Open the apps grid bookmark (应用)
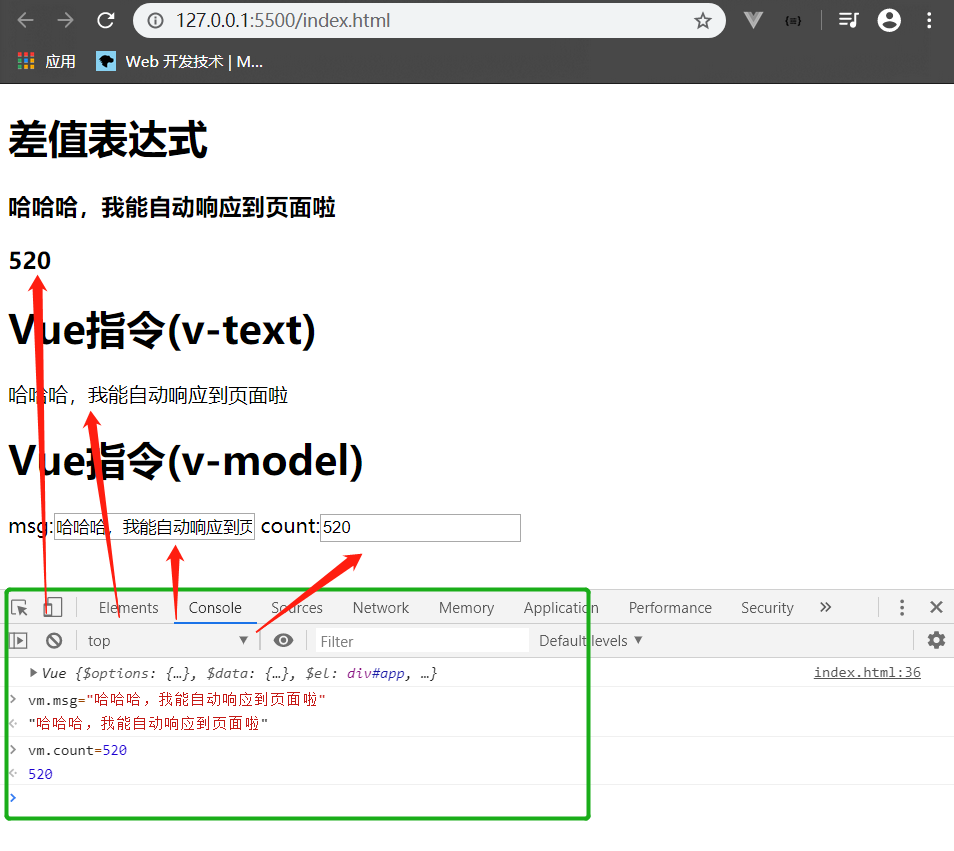The image size is (954, 851). point(47,61)
